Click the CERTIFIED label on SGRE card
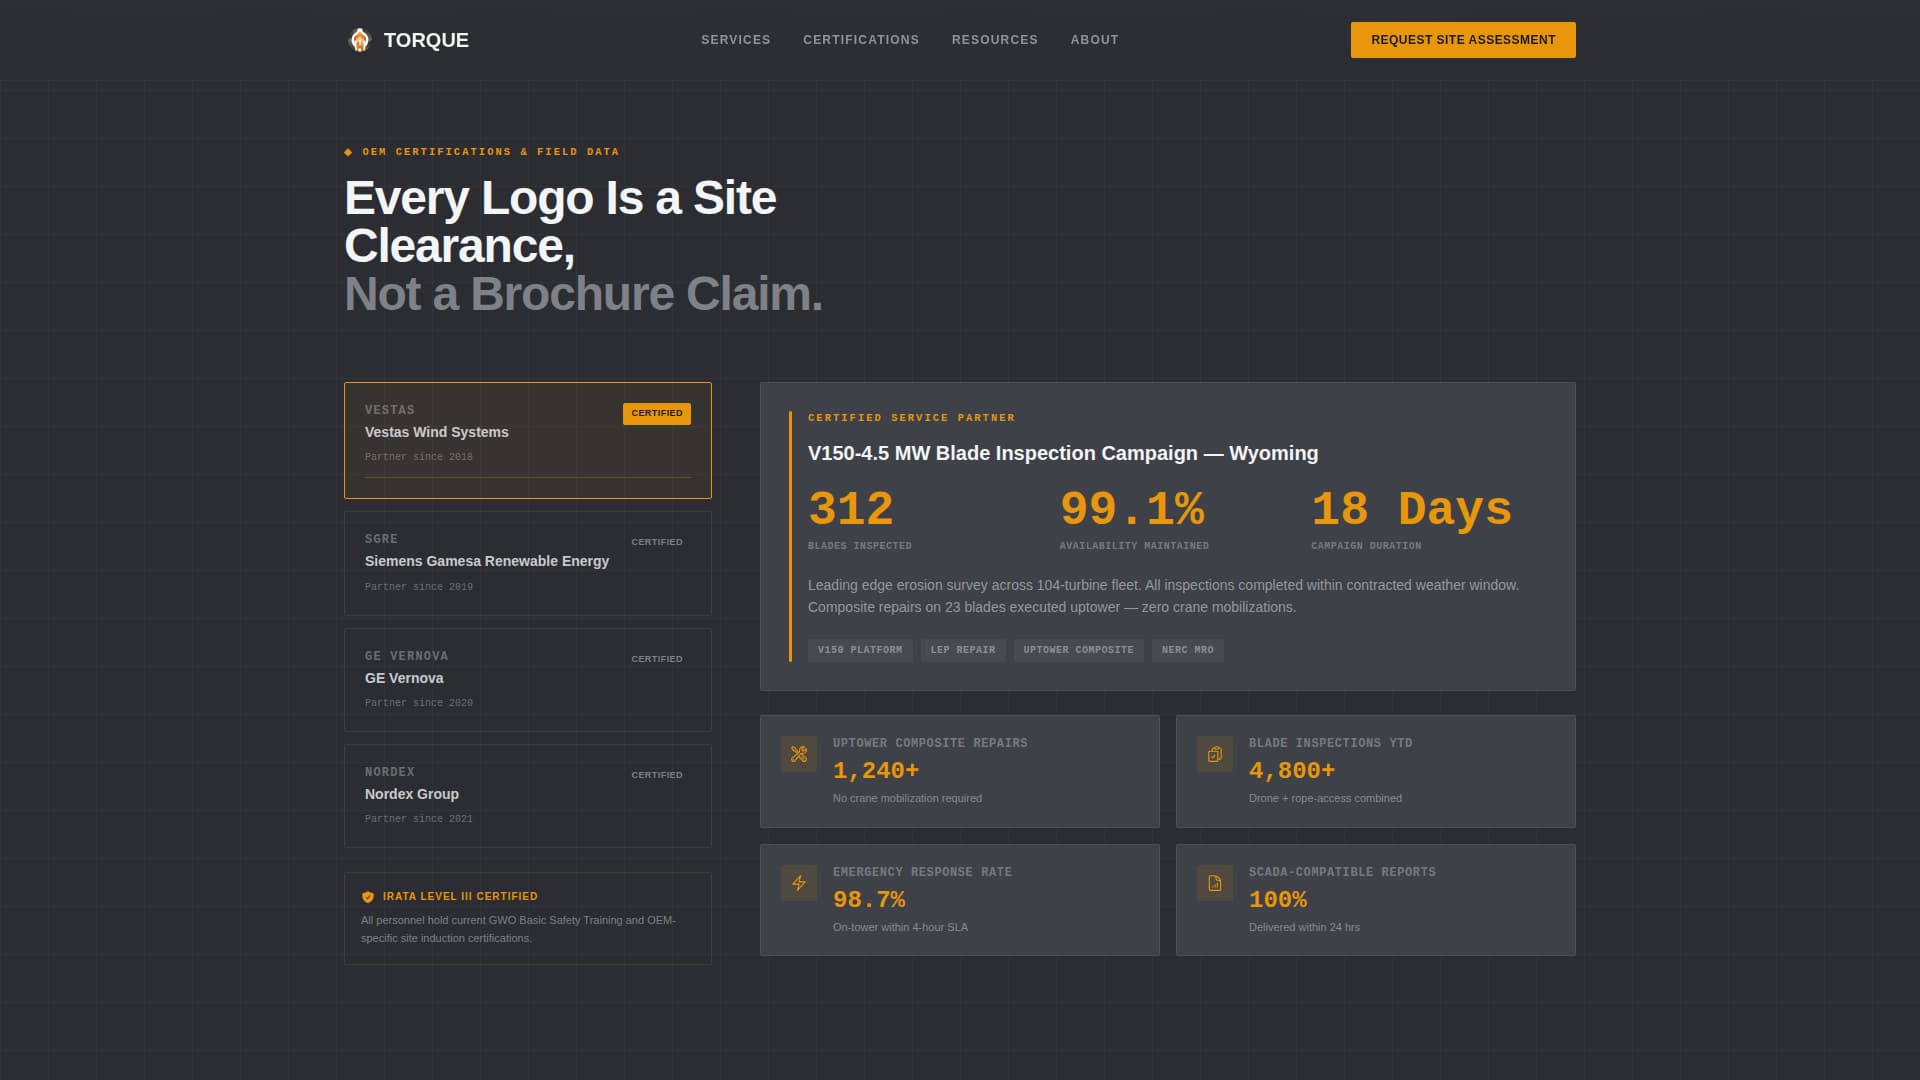The image size is (1920, 1080). 657,542
